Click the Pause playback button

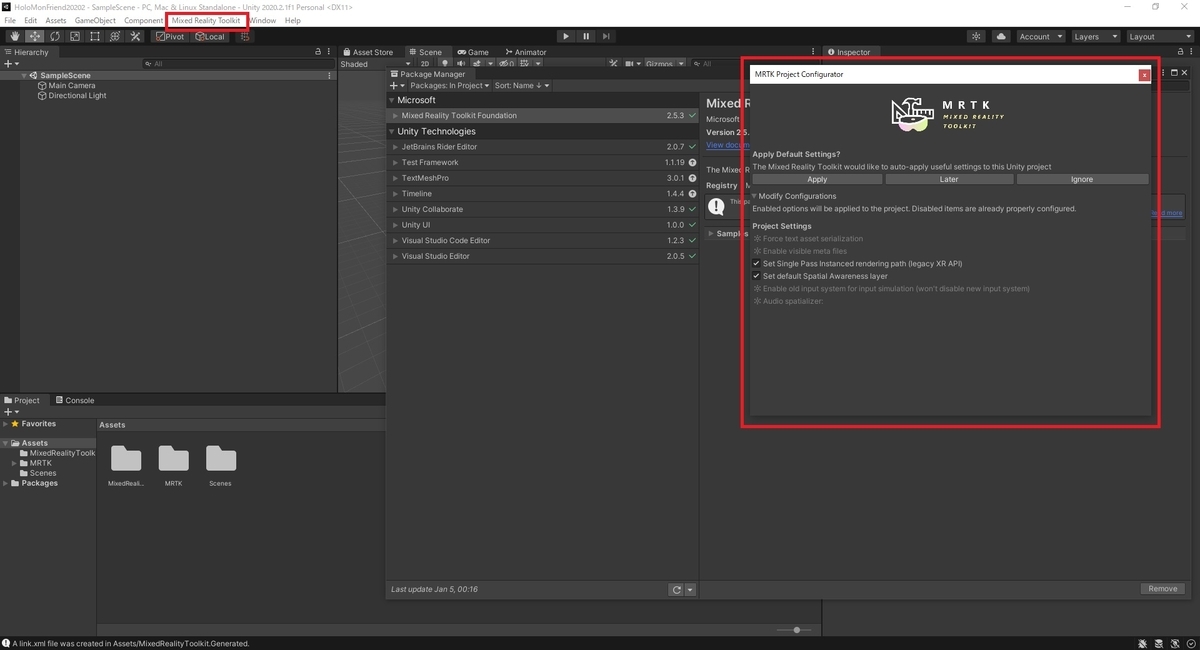(586, 36)
